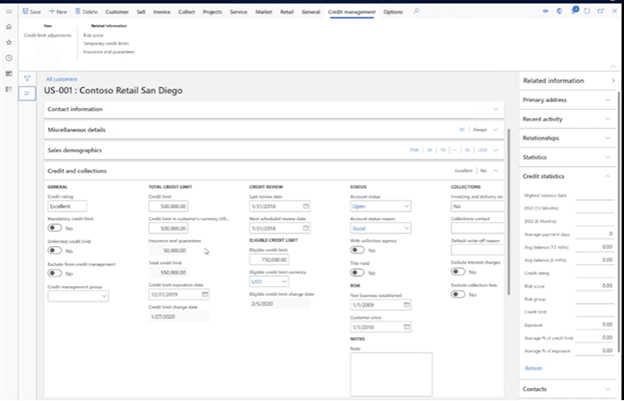Open page in new window icon

click(601, 12)
